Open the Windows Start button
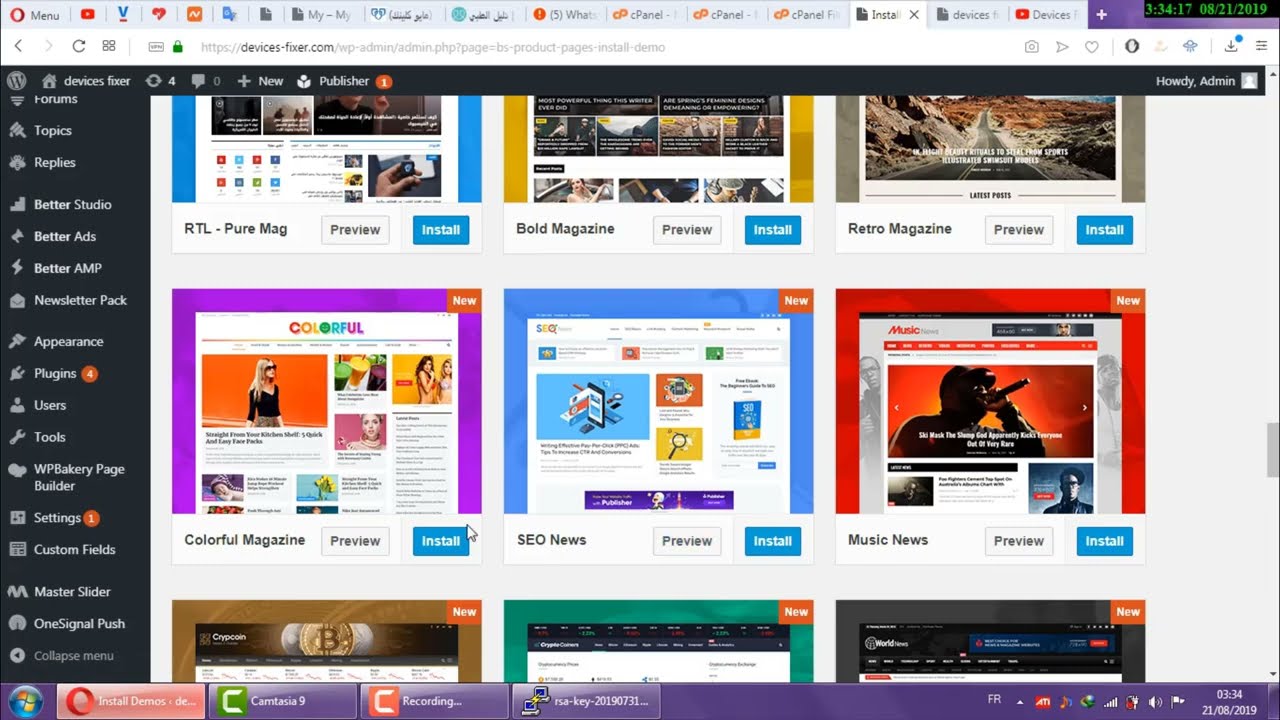Image resolution: width=1280 pixels, height=720 pixels. [x=26, y=700]
